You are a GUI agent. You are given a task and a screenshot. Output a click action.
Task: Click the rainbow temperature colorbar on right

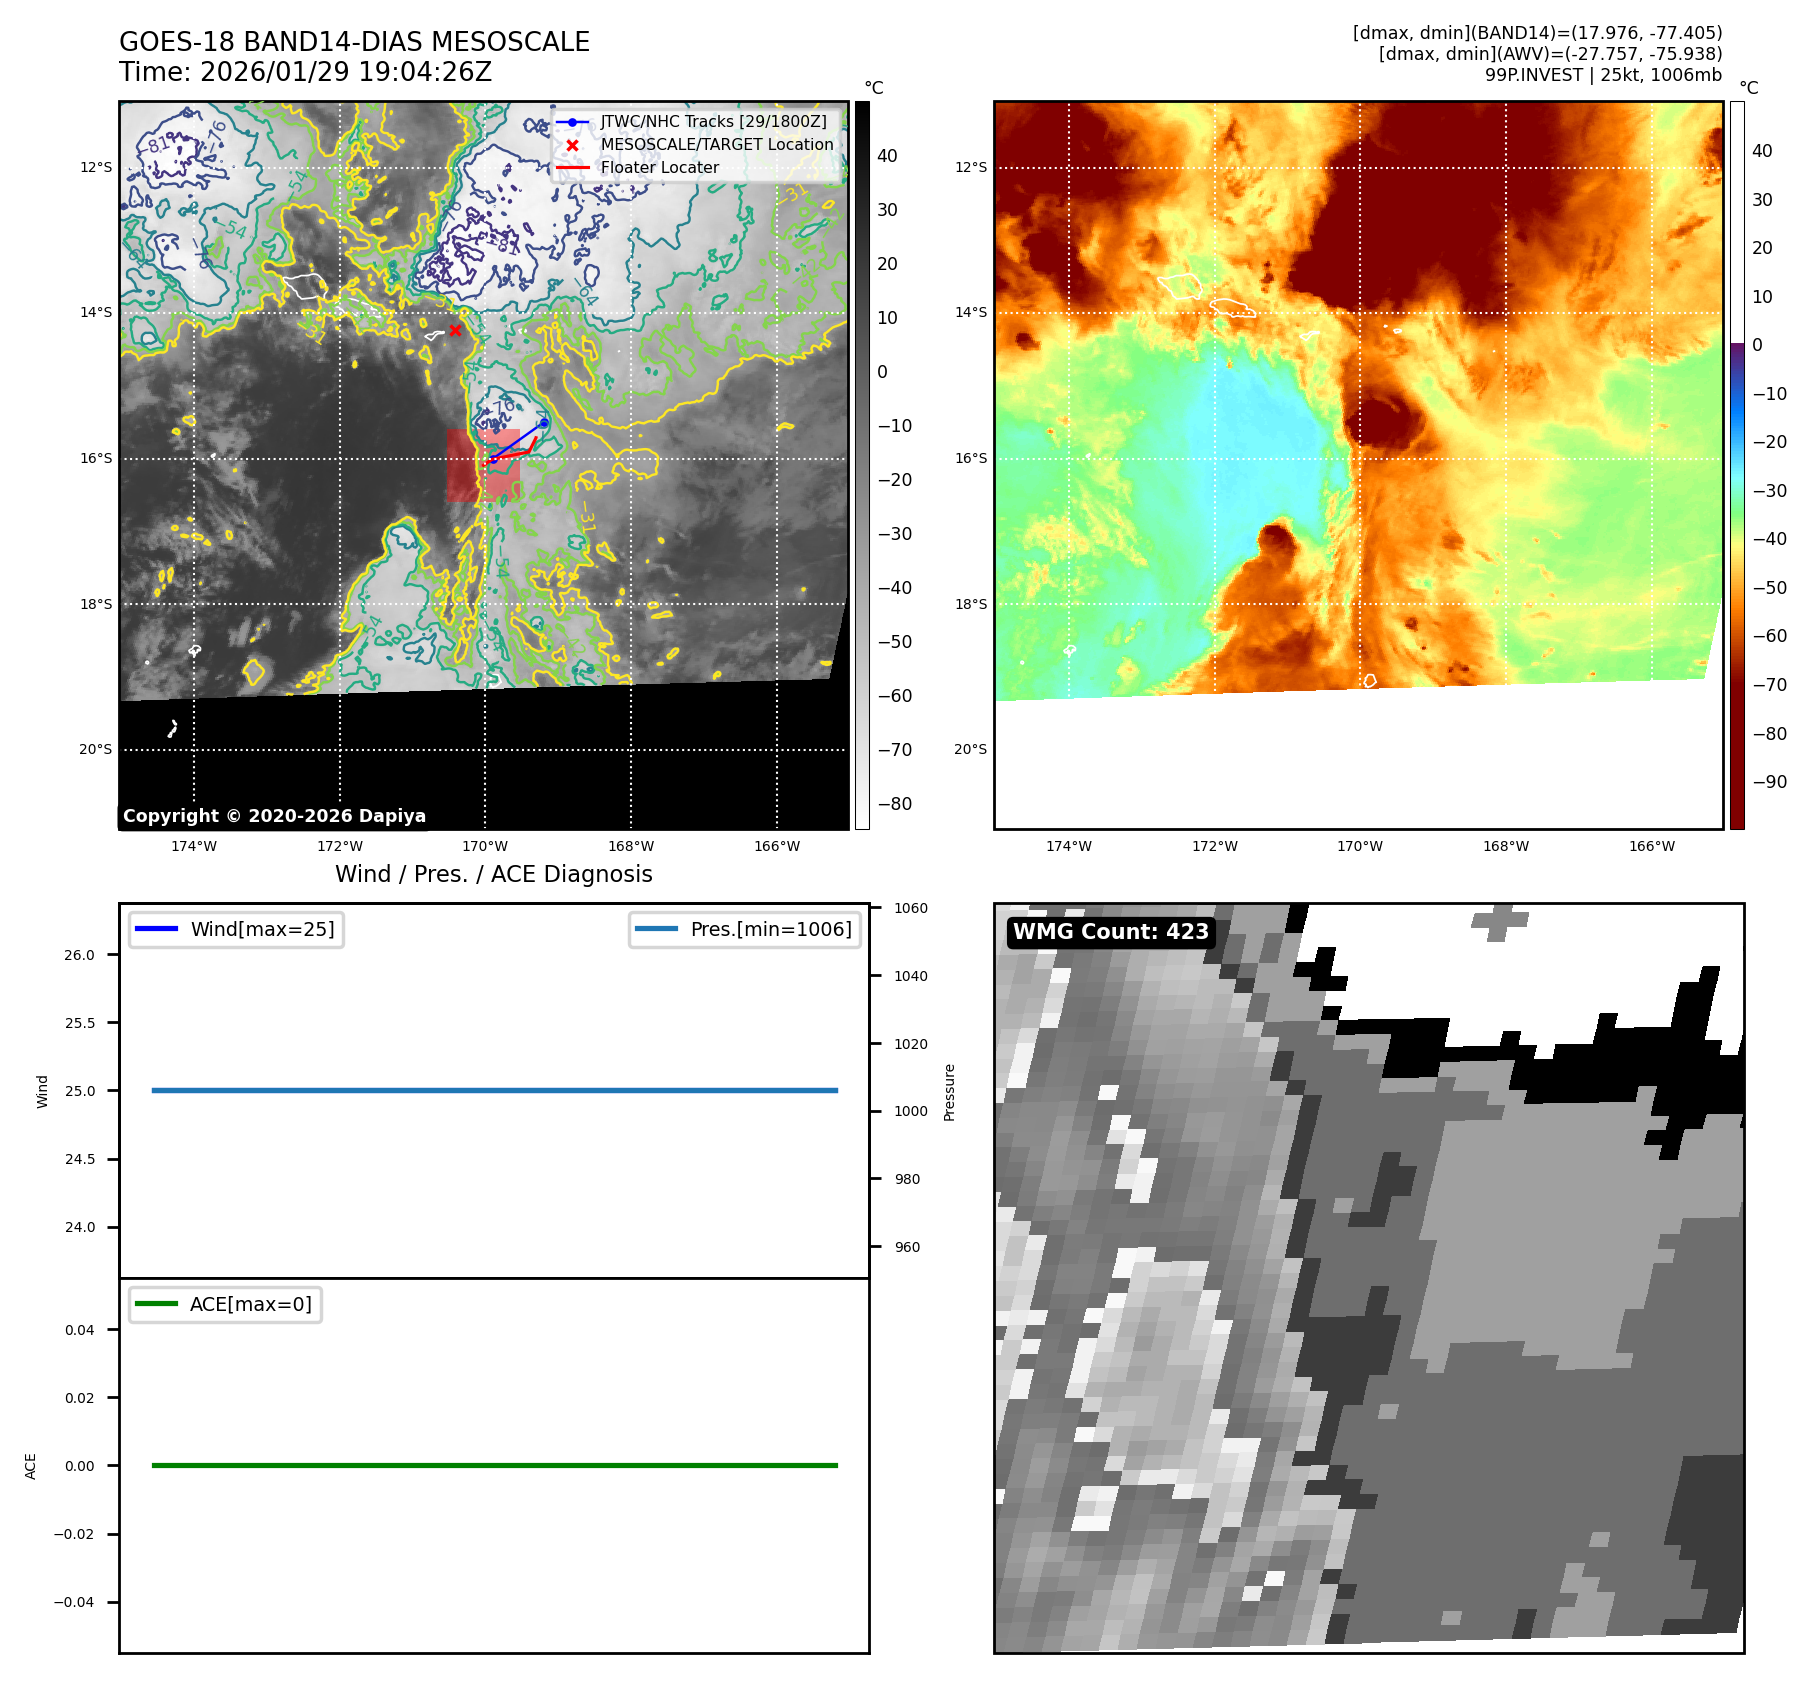tap(1737, 465)
